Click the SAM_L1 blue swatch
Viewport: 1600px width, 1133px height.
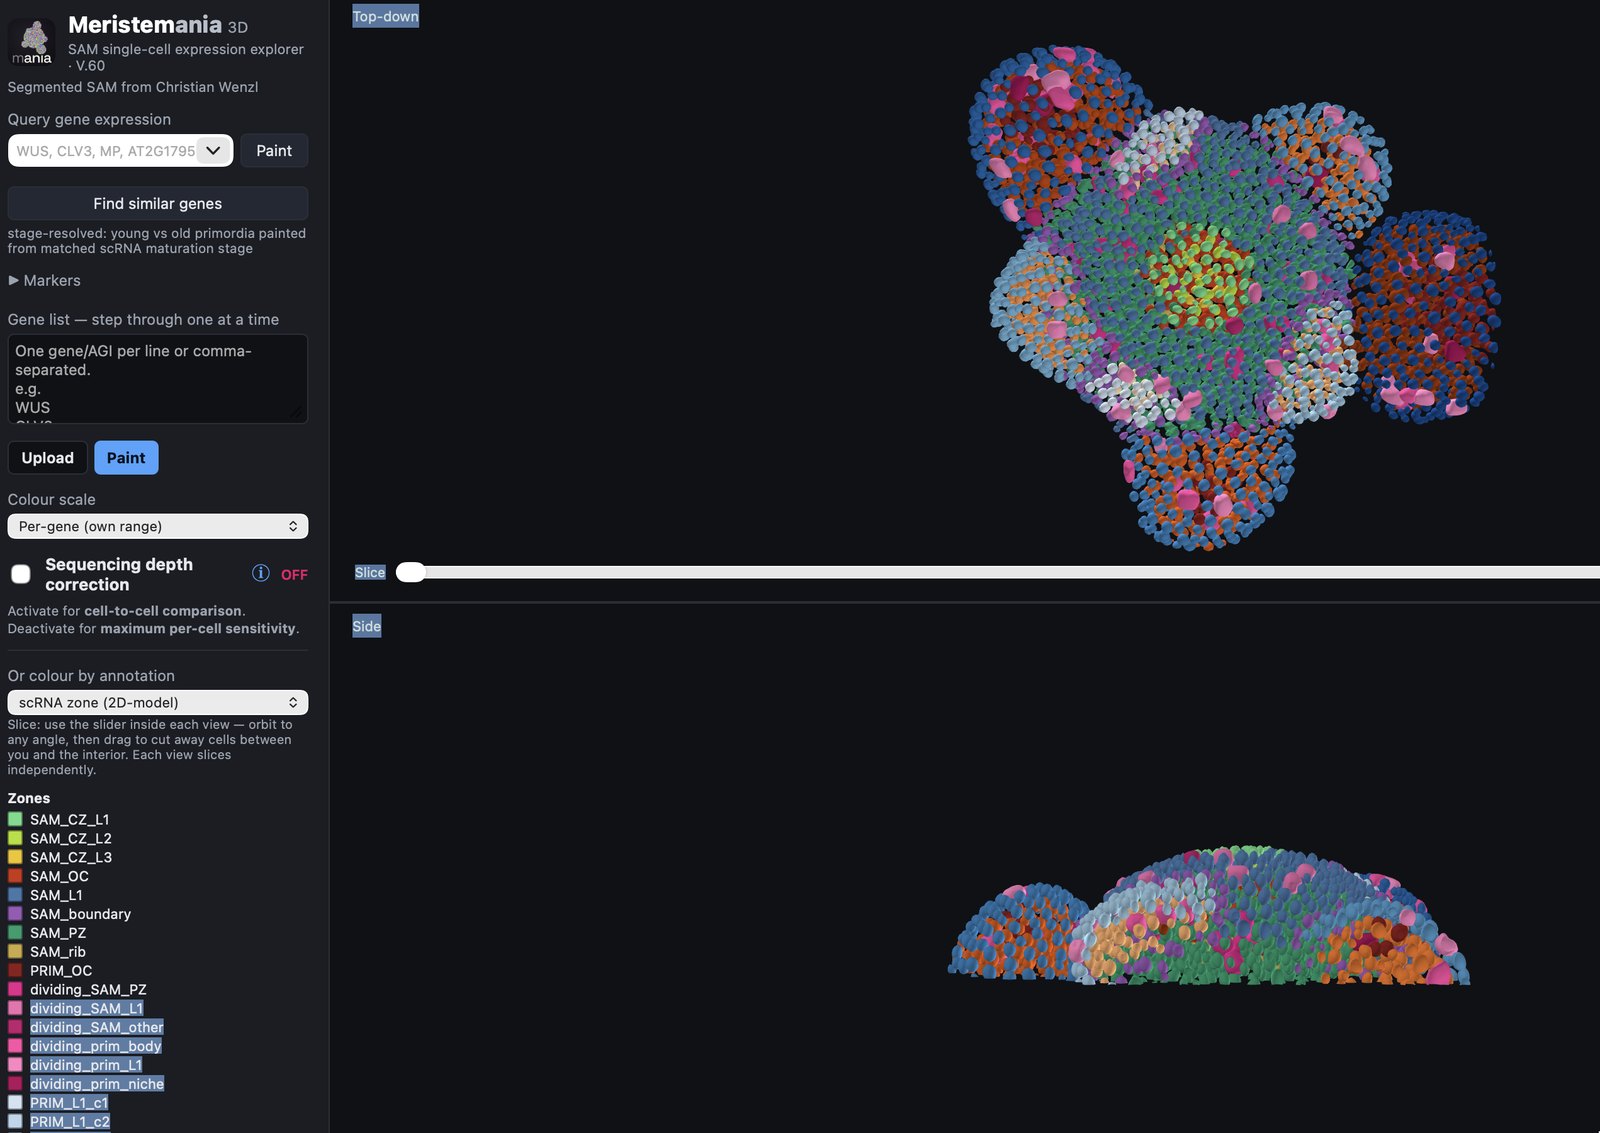pos(15,895)
